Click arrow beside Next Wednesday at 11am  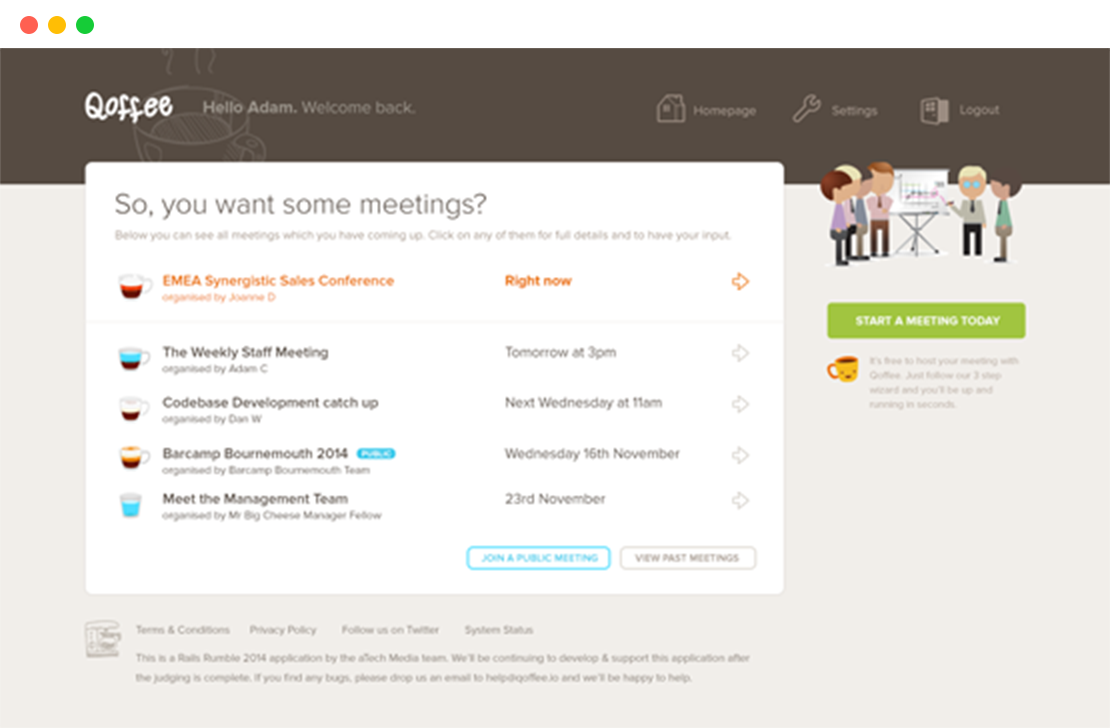[x=740, y=404]
